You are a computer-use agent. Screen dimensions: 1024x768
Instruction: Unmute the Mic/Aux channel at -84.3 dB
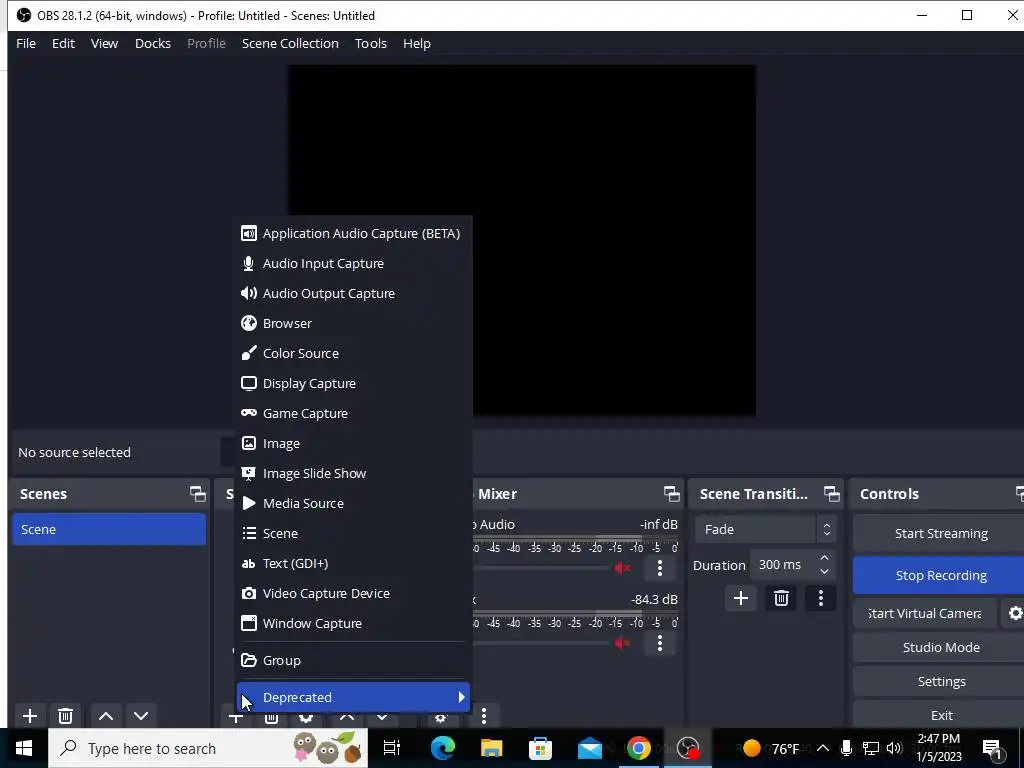(x=622, y=643)
